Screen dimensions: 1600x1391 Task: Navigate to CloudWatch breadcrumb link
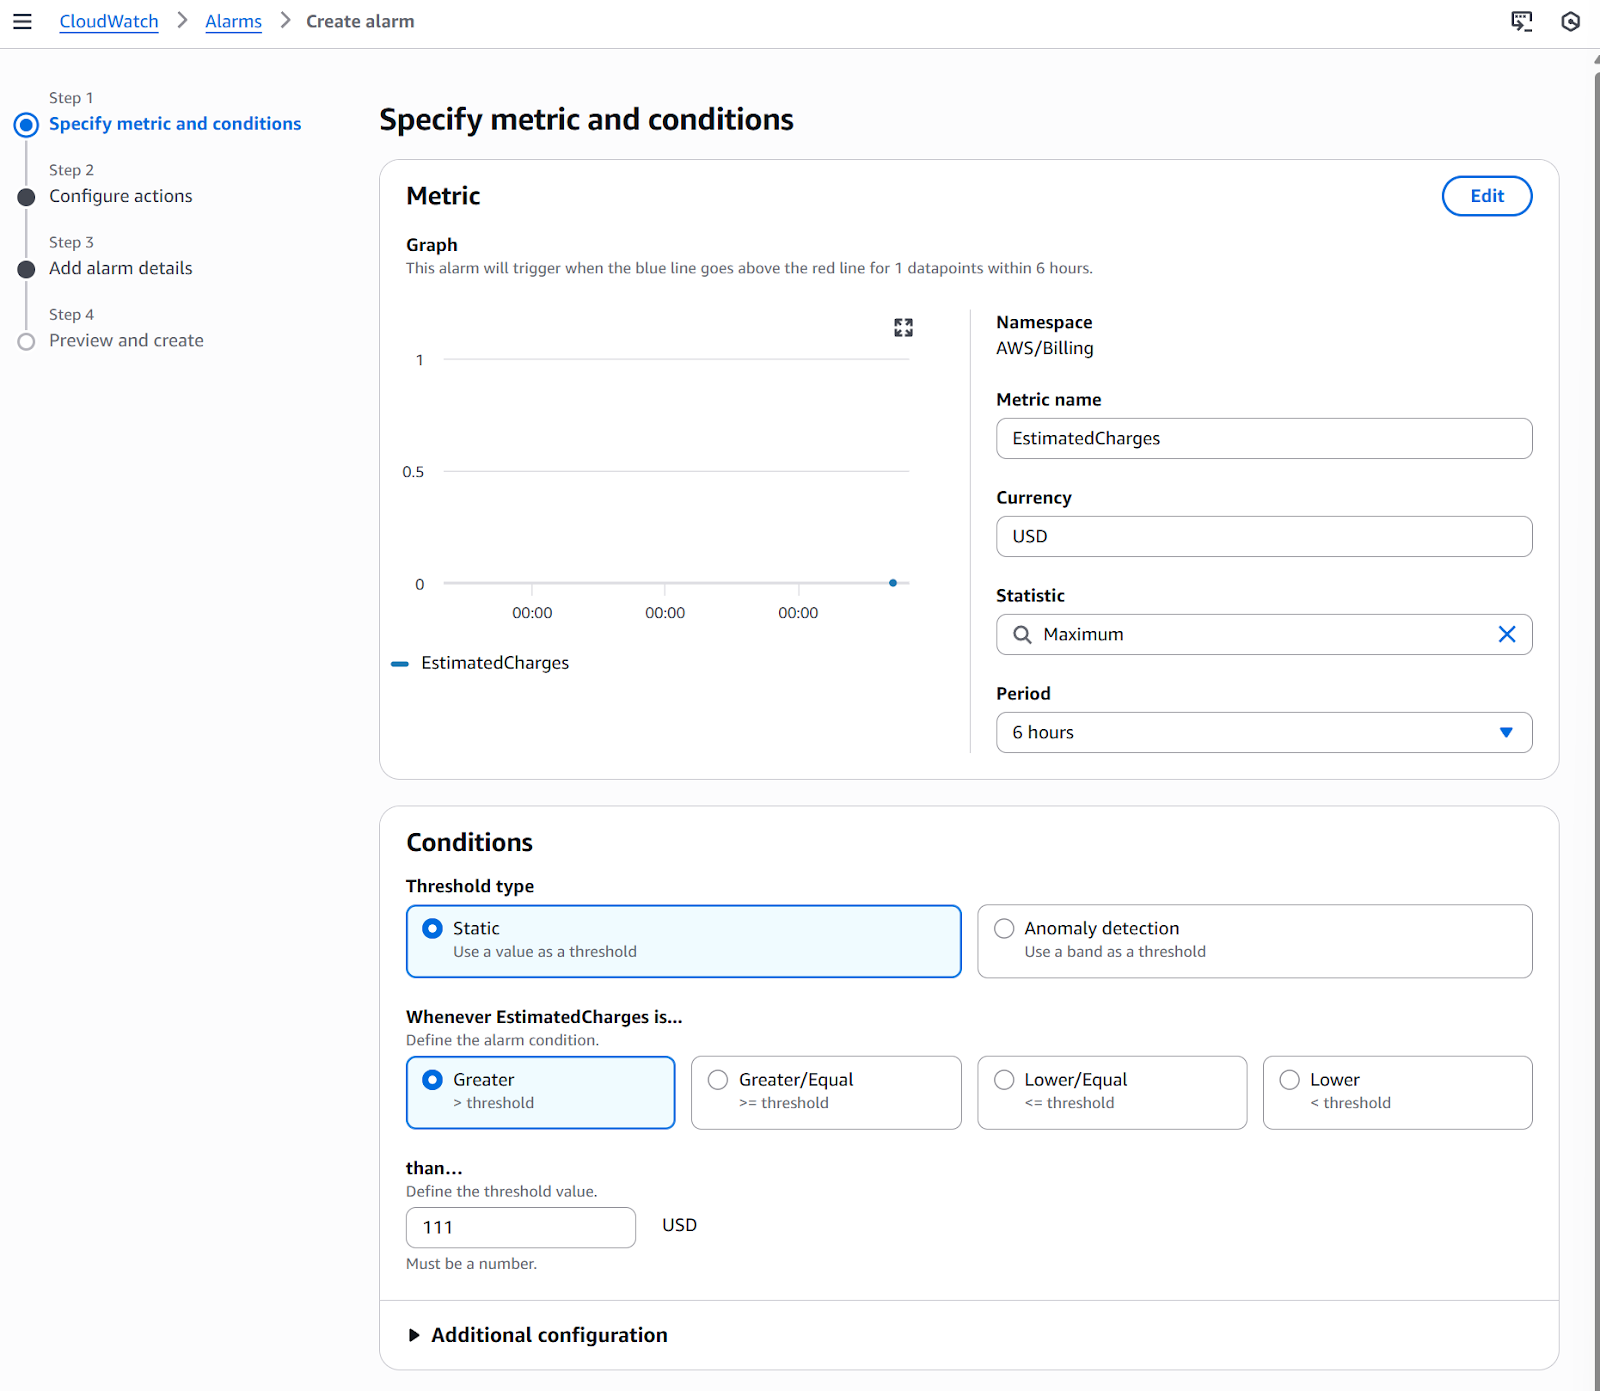point(108,21)
